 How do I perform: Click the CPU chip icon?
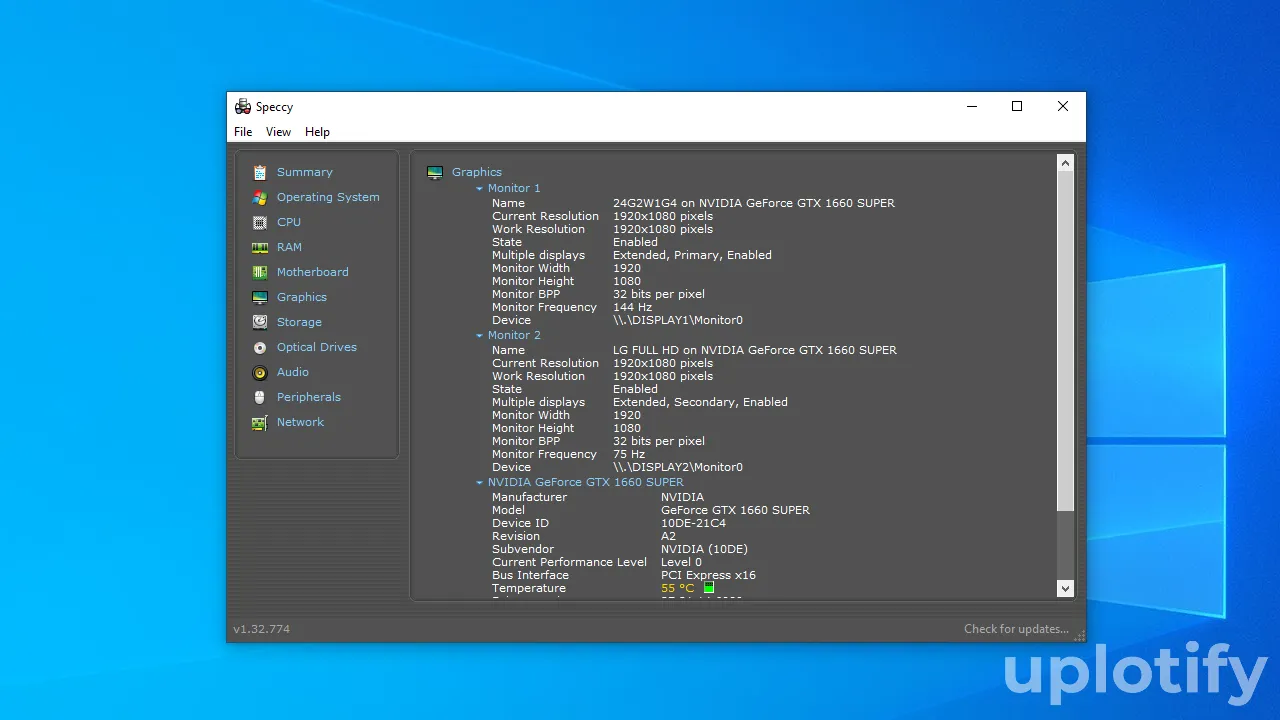pos(260,222)
